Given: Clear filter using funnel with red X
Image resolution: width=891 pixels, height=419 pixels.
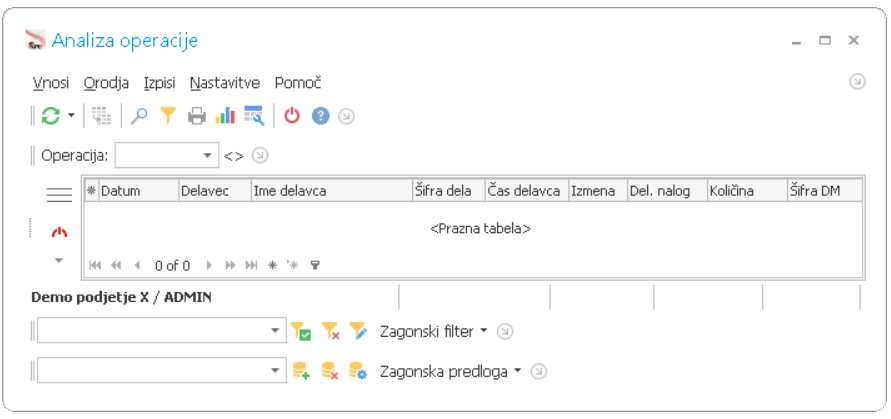Looking at the screenshot, I should pos(330,331).
